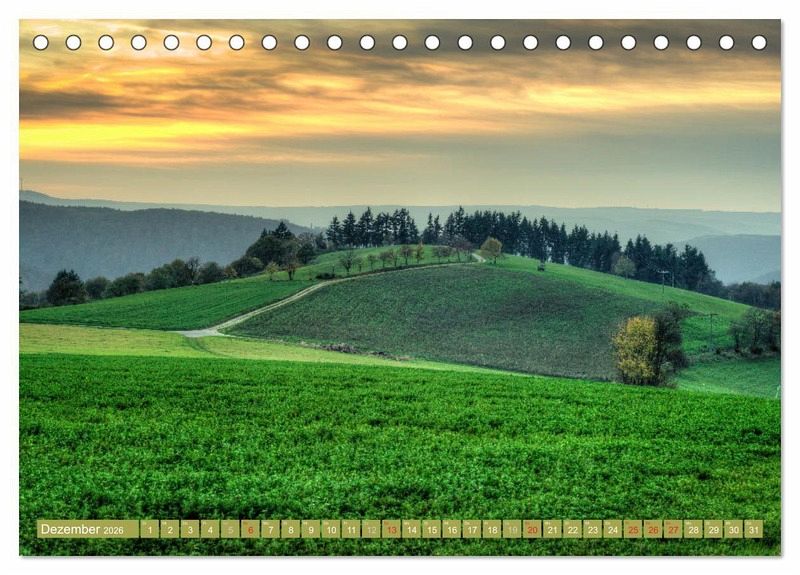Click the red day 25 cell
Image resolution: width=800 pixels, height=575 pixels.
[633, 529]
